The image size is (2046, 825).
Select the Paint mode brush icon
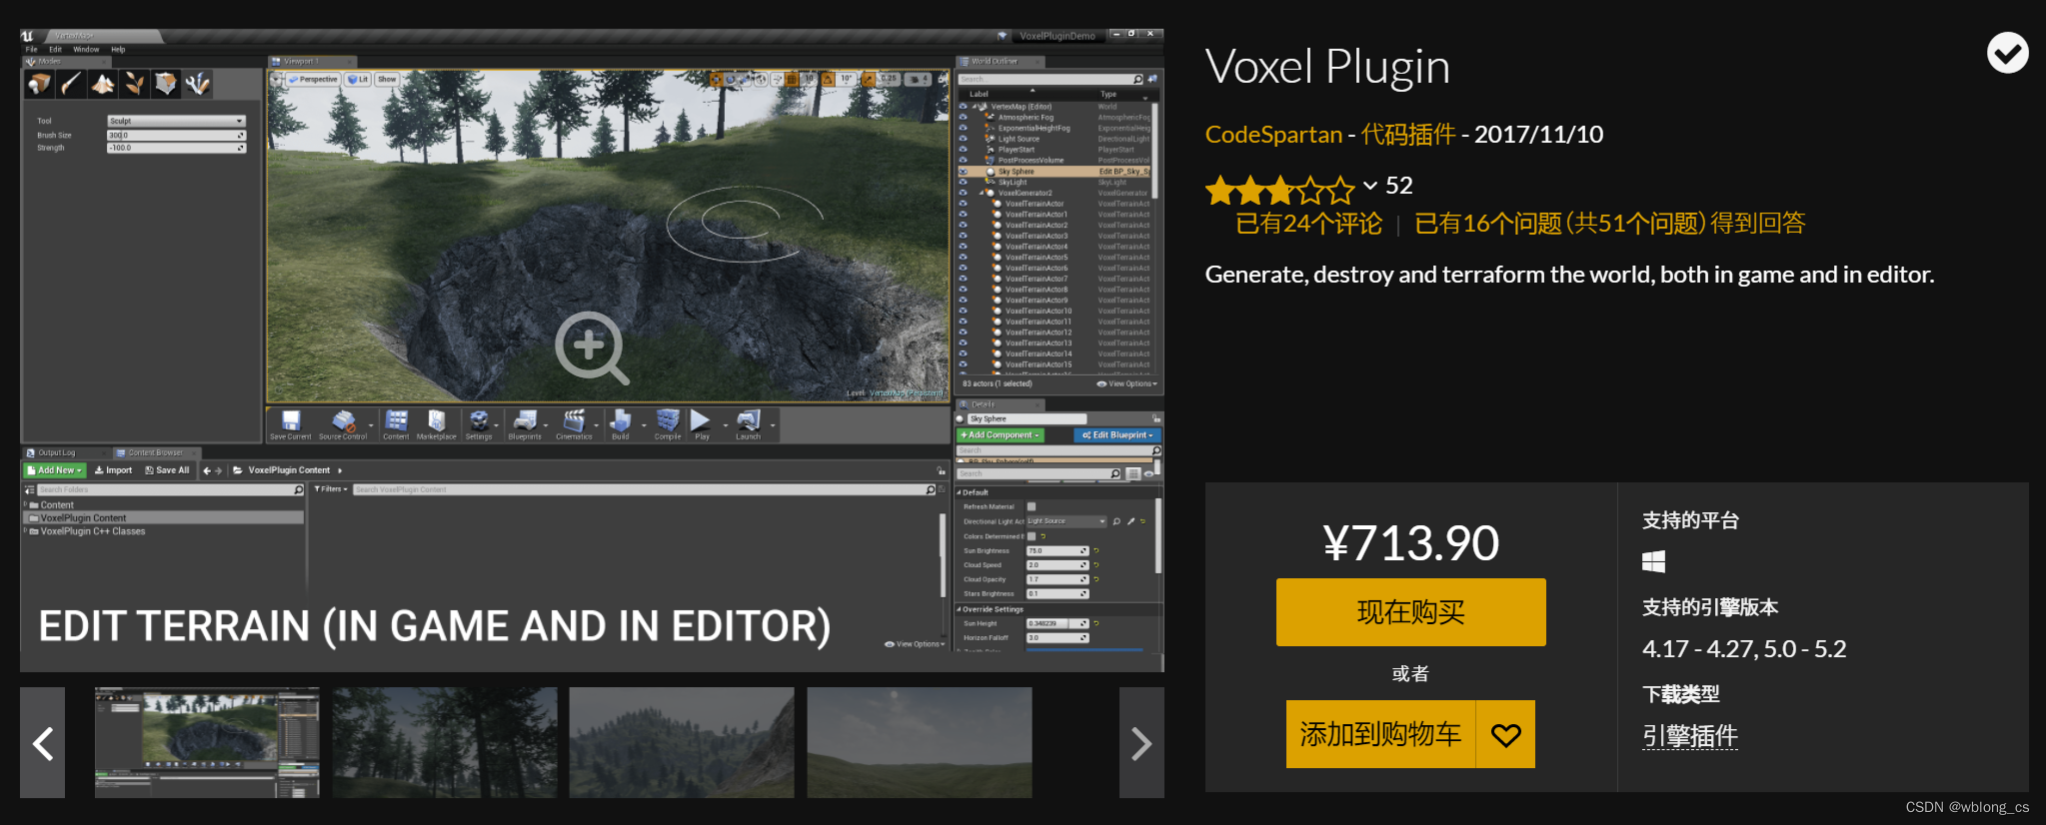[x=71, y=84]
